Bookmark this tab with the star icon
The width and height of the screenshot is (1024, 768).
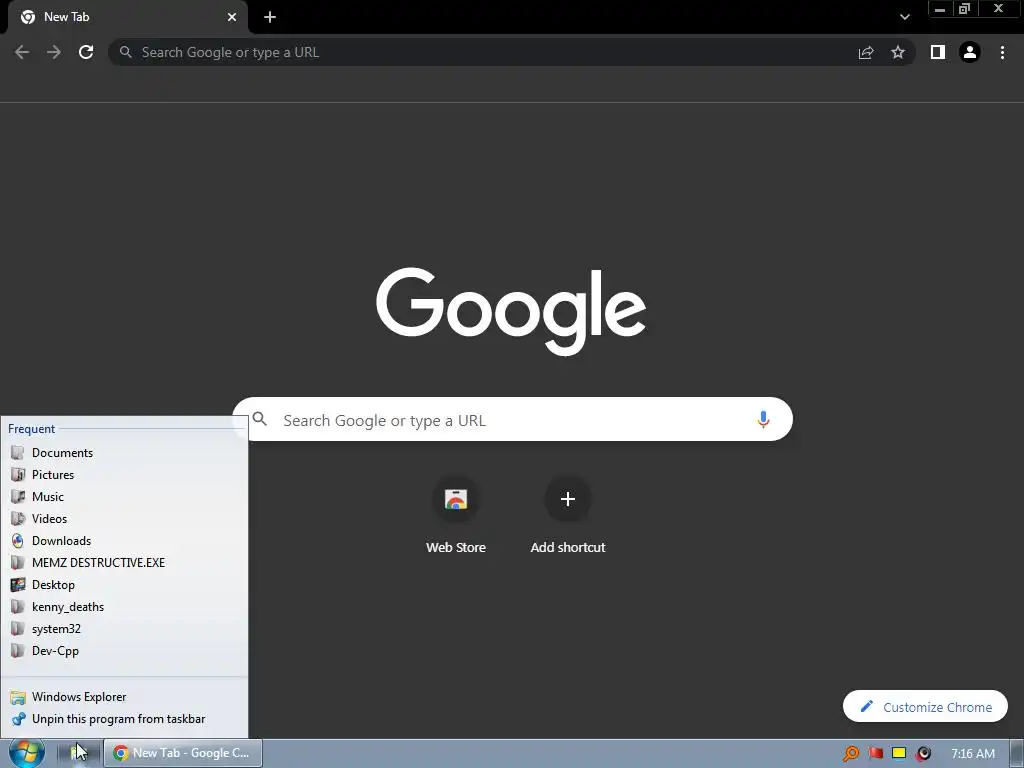[898, 52]
